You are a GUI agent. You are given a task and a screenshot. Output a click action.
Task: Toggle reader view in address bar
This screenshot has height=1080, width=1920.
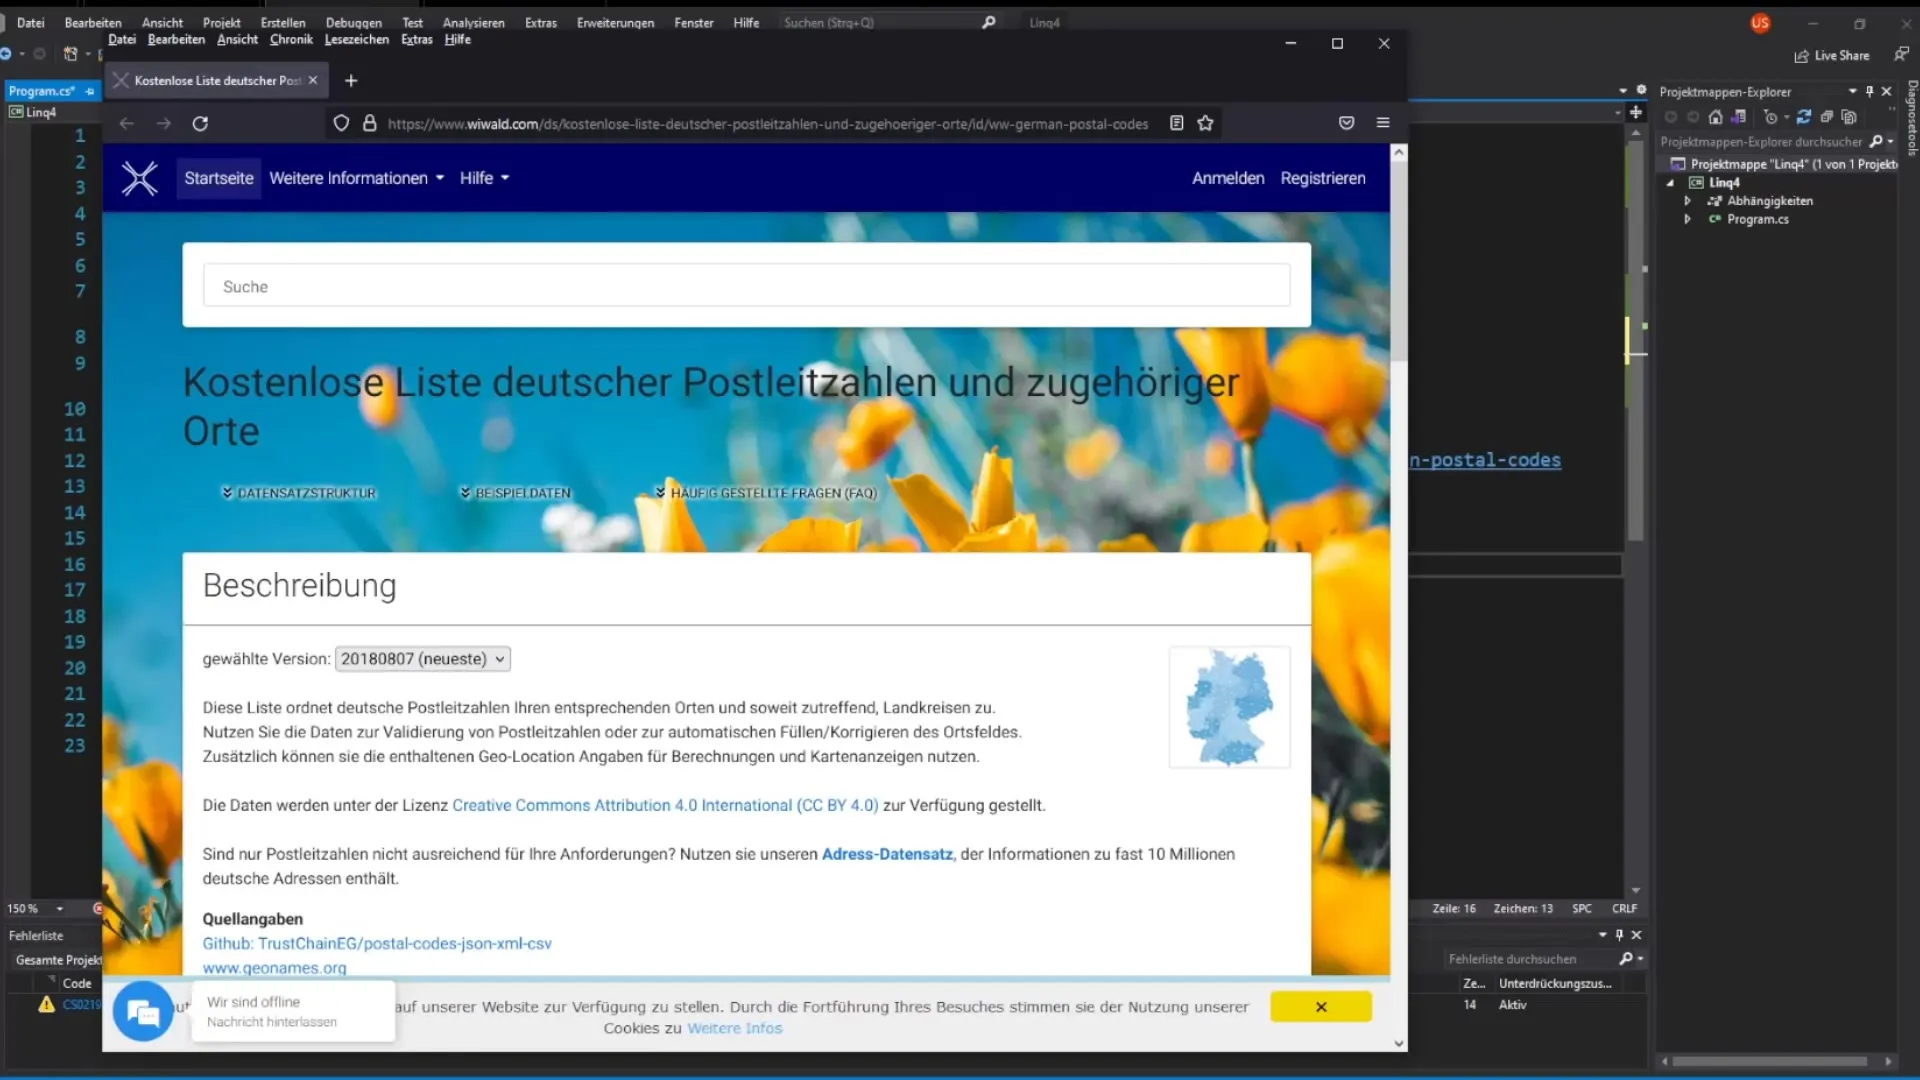[x=1176, y=123]
